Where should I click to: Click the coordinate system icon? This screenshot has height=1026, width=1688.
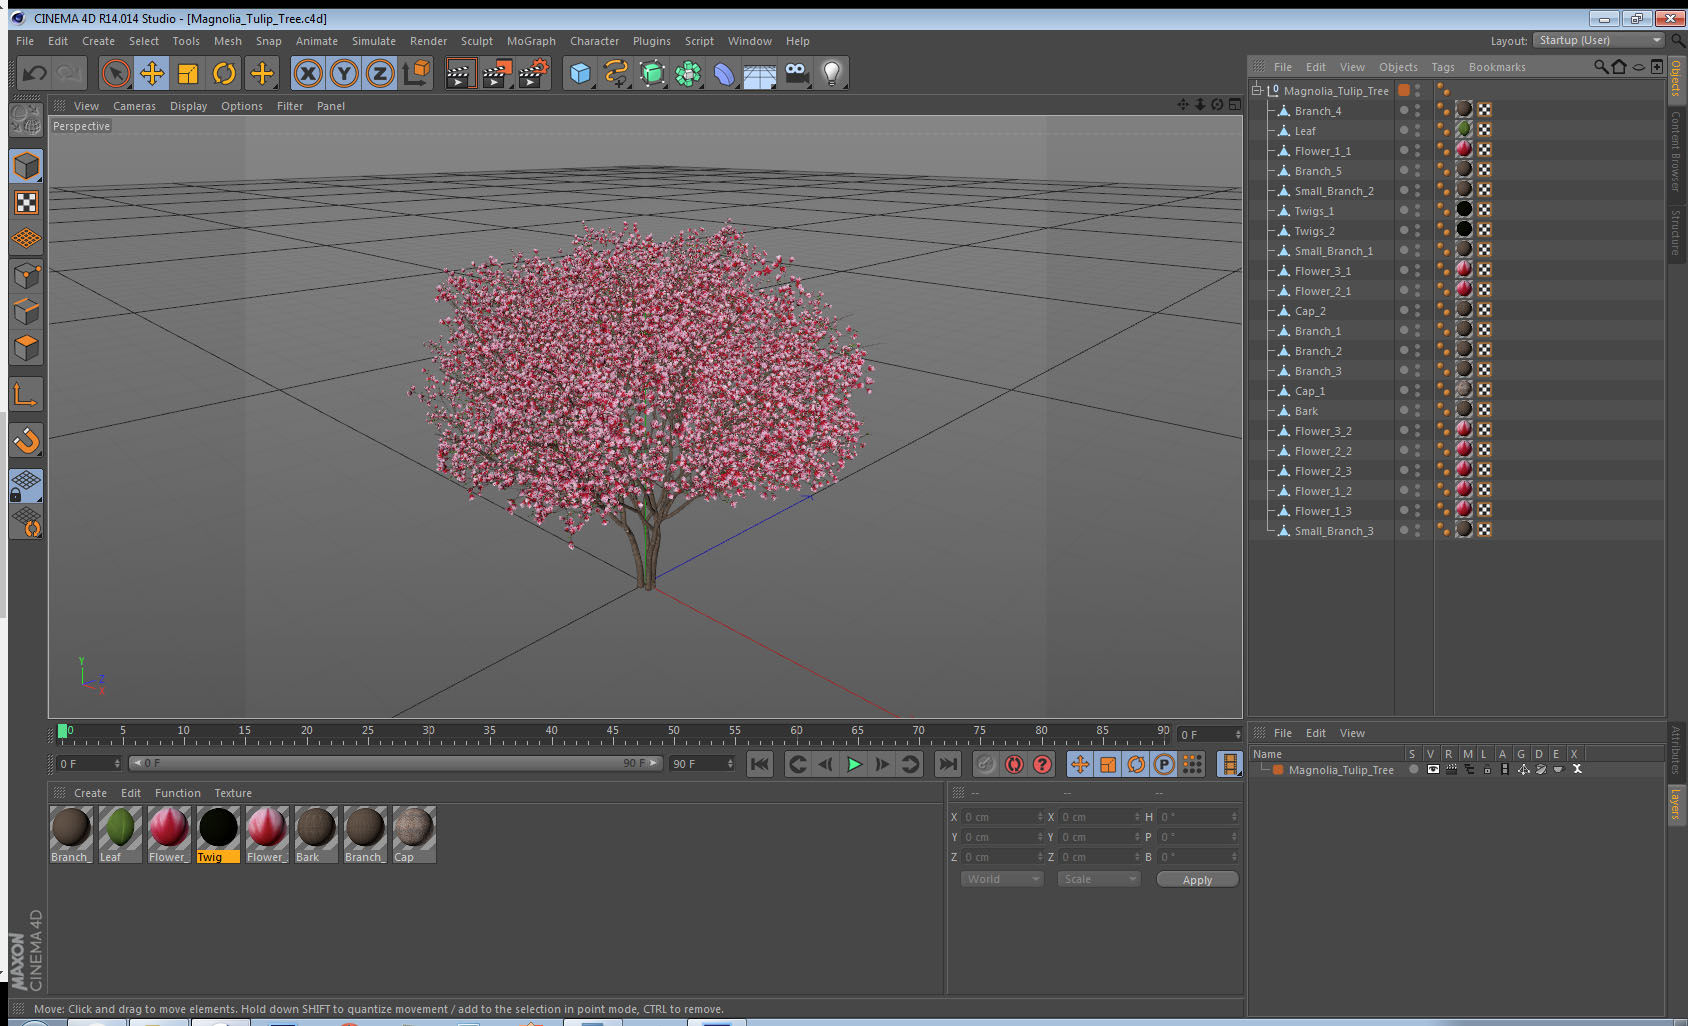(x=416, y=73)
